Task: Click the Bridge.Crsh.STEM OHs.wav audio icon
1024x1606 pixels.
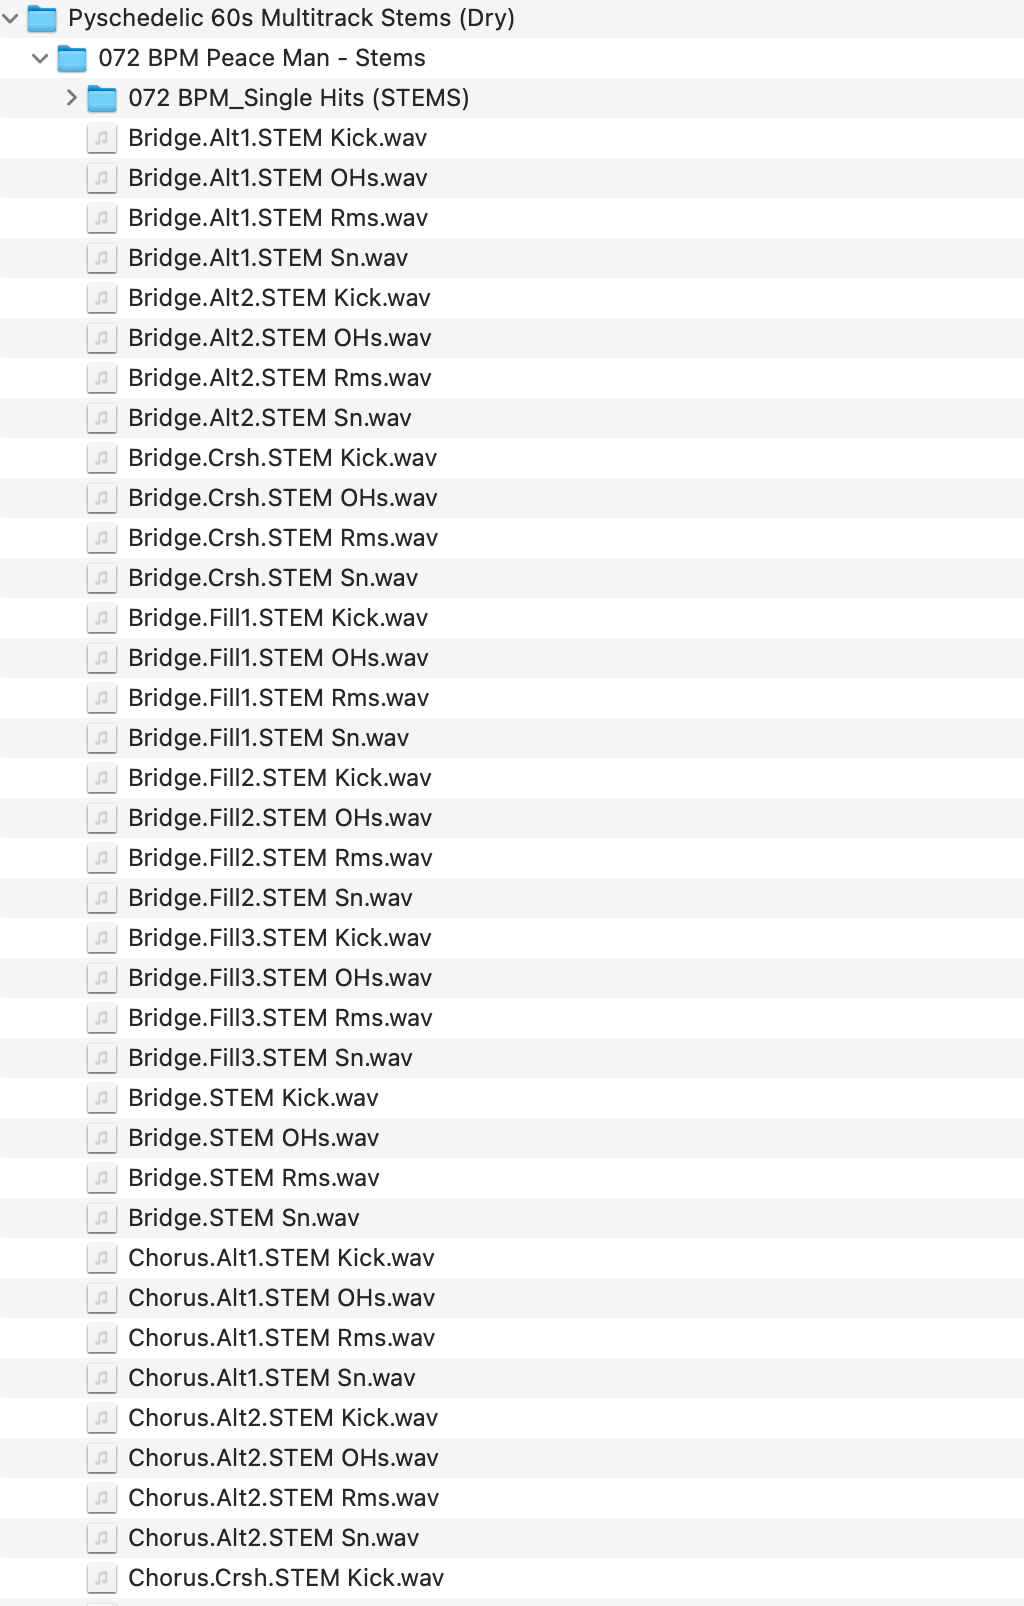Action: click(x=101, y=498)
